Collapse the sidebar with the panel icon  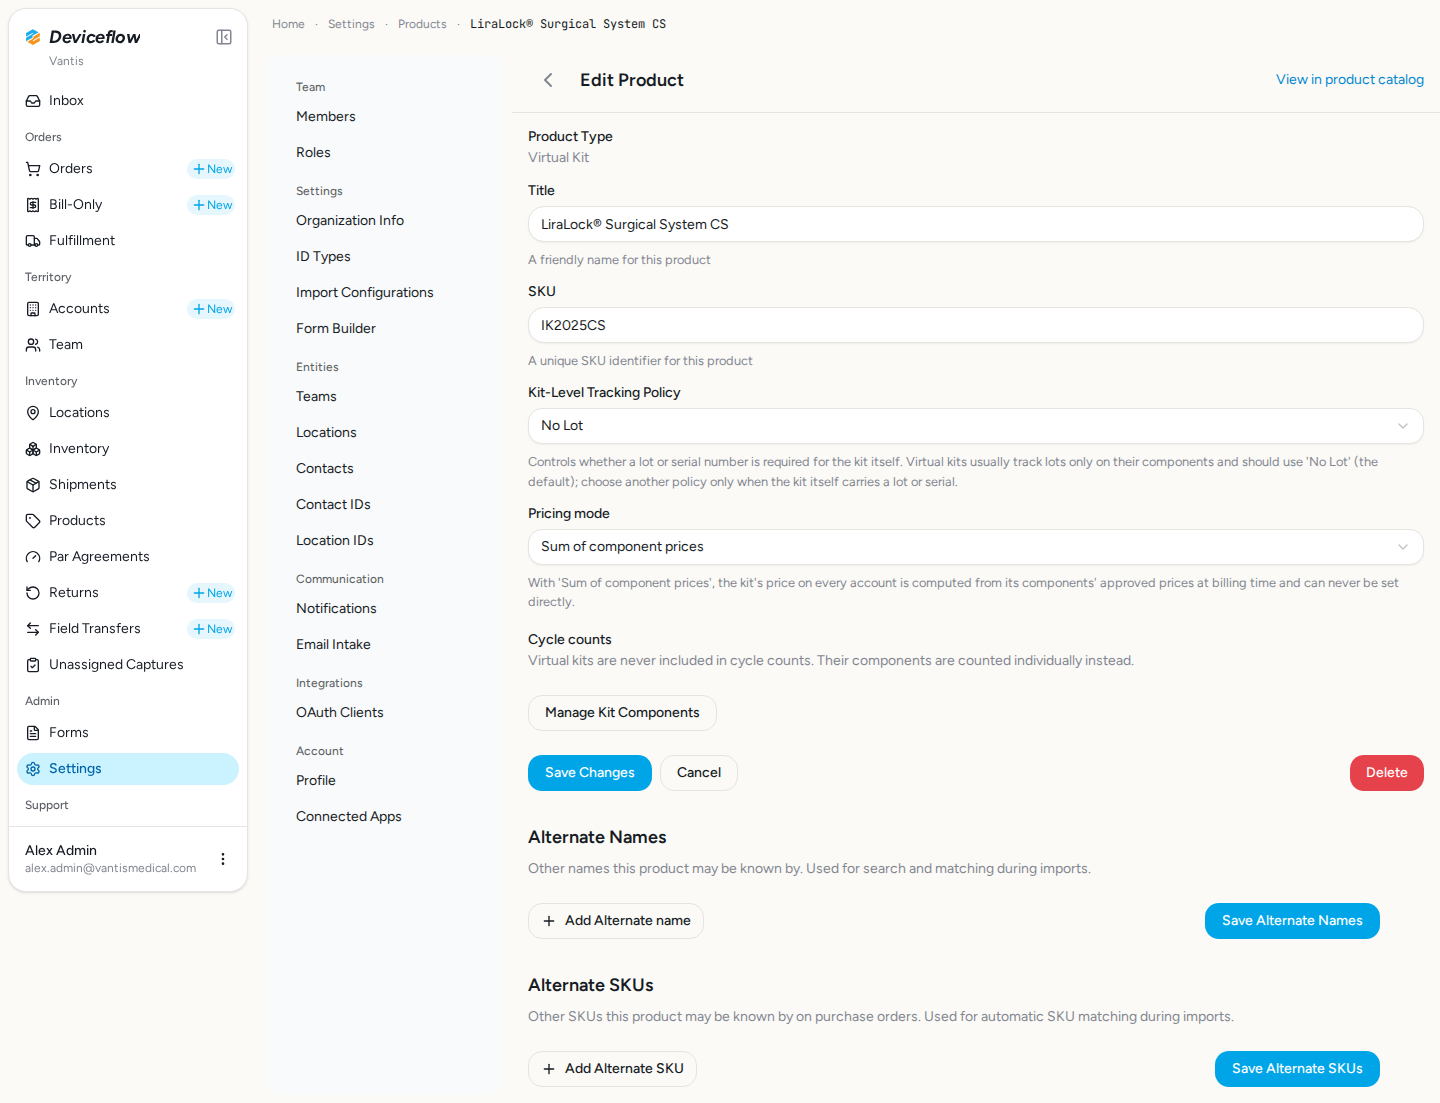224,37
